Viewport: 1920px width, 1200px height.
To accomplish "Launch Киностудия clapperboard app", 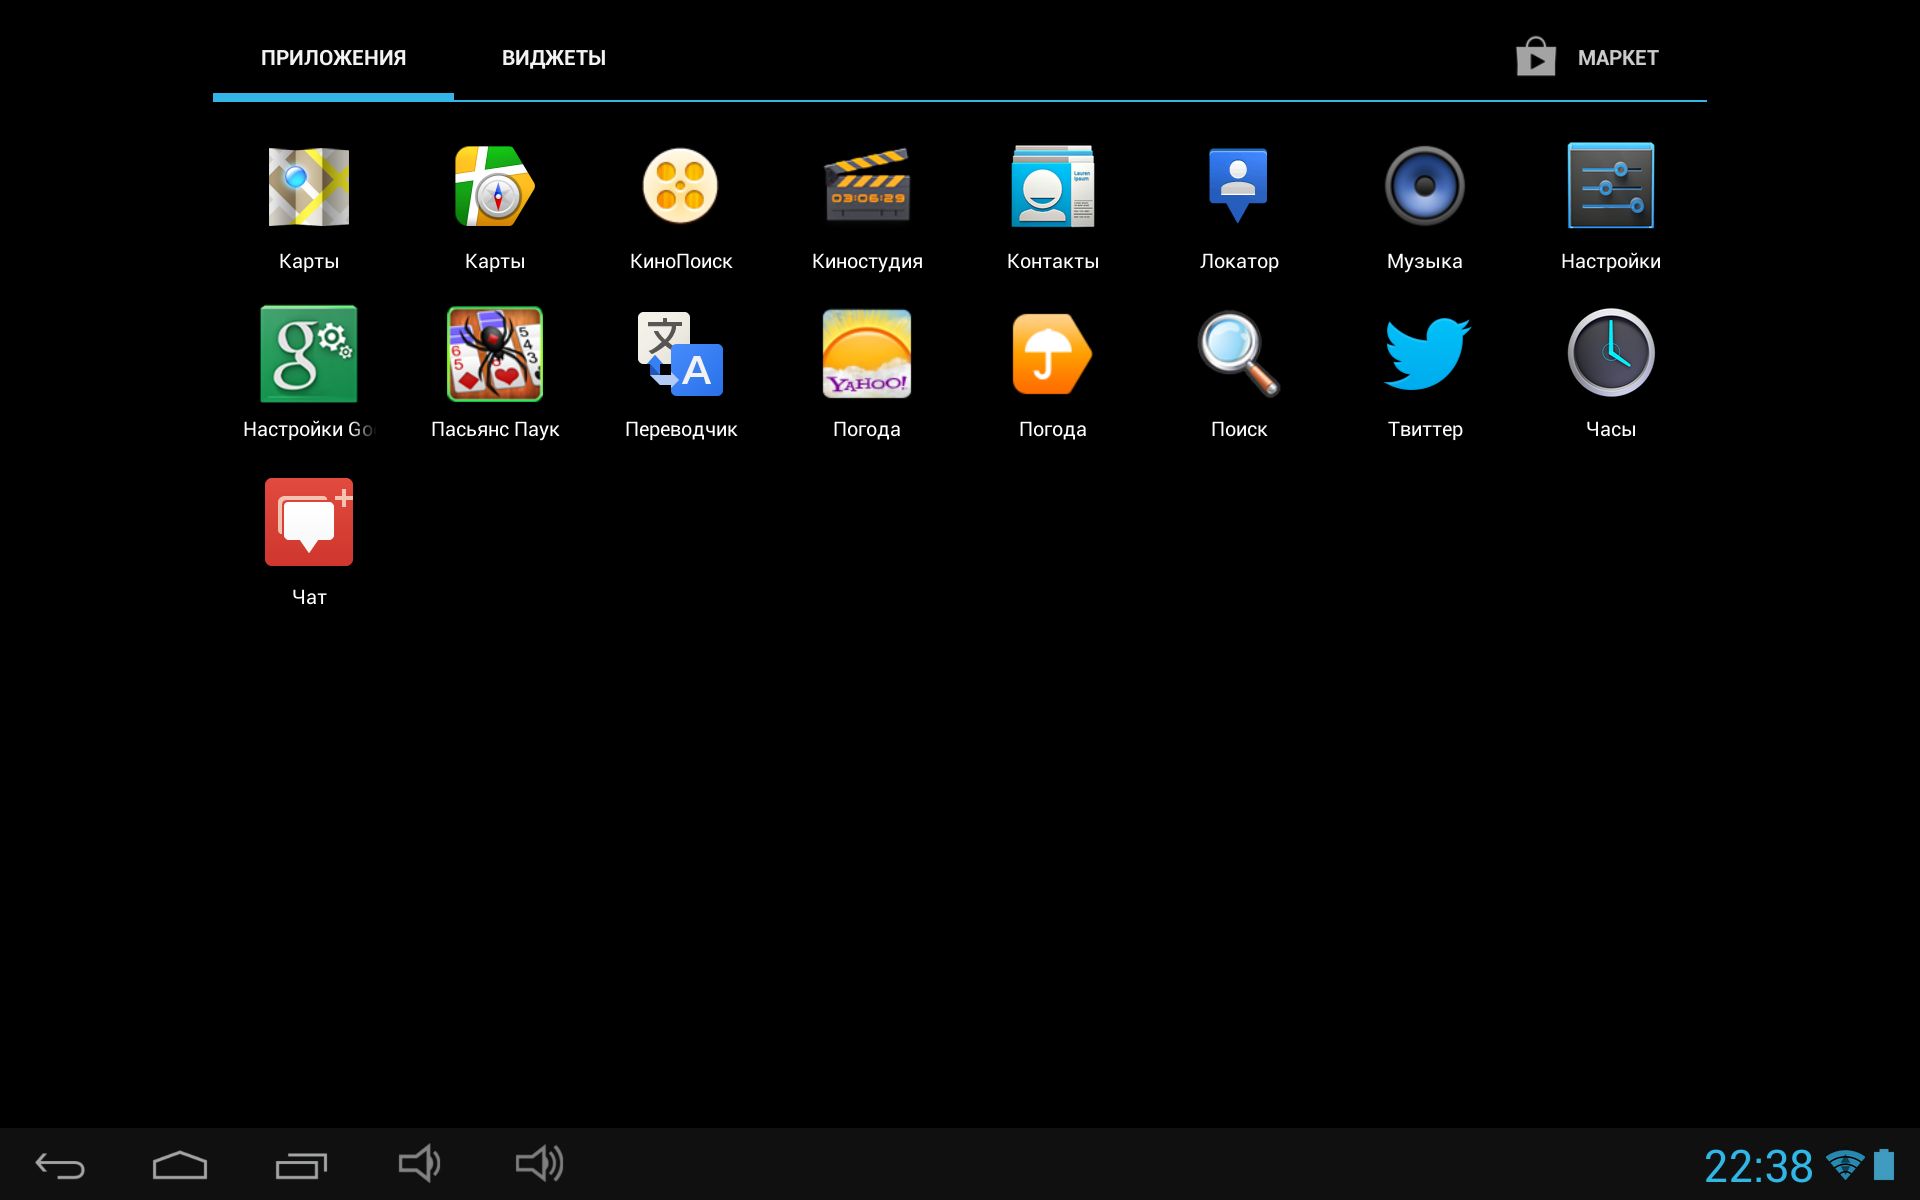I will (867, 187).
